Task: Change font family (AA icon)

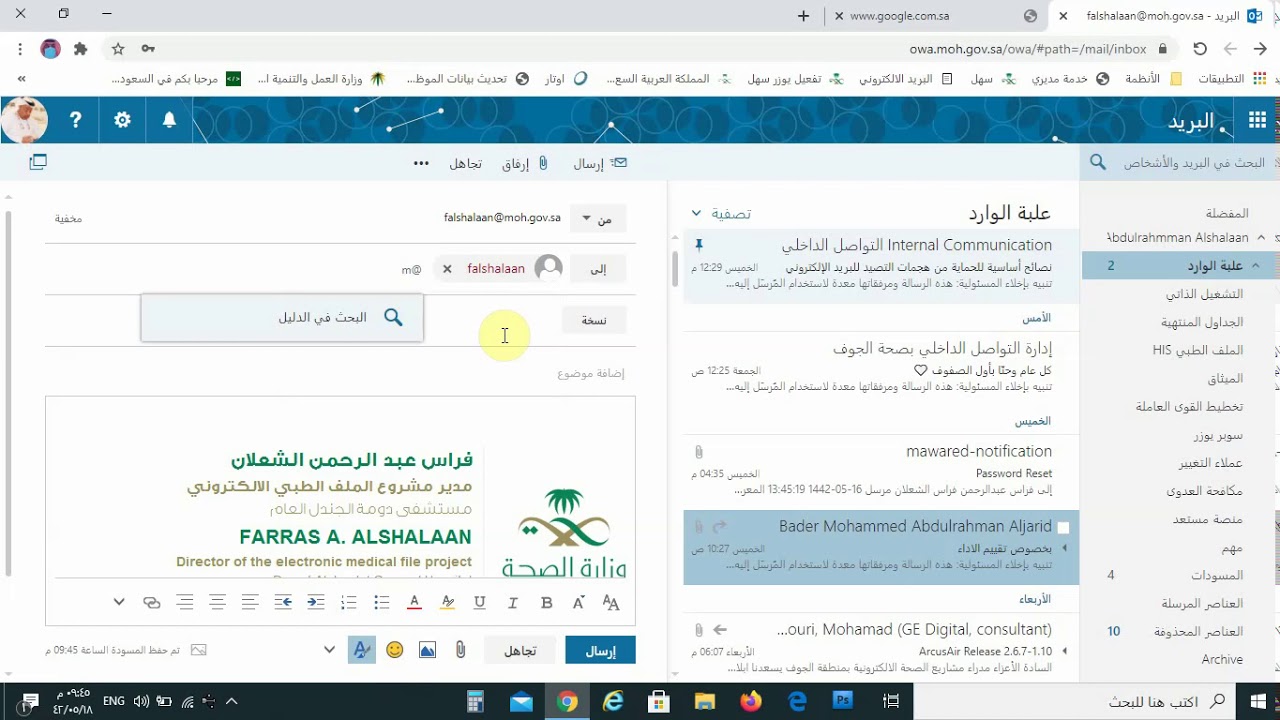Action: pos(611,602)
